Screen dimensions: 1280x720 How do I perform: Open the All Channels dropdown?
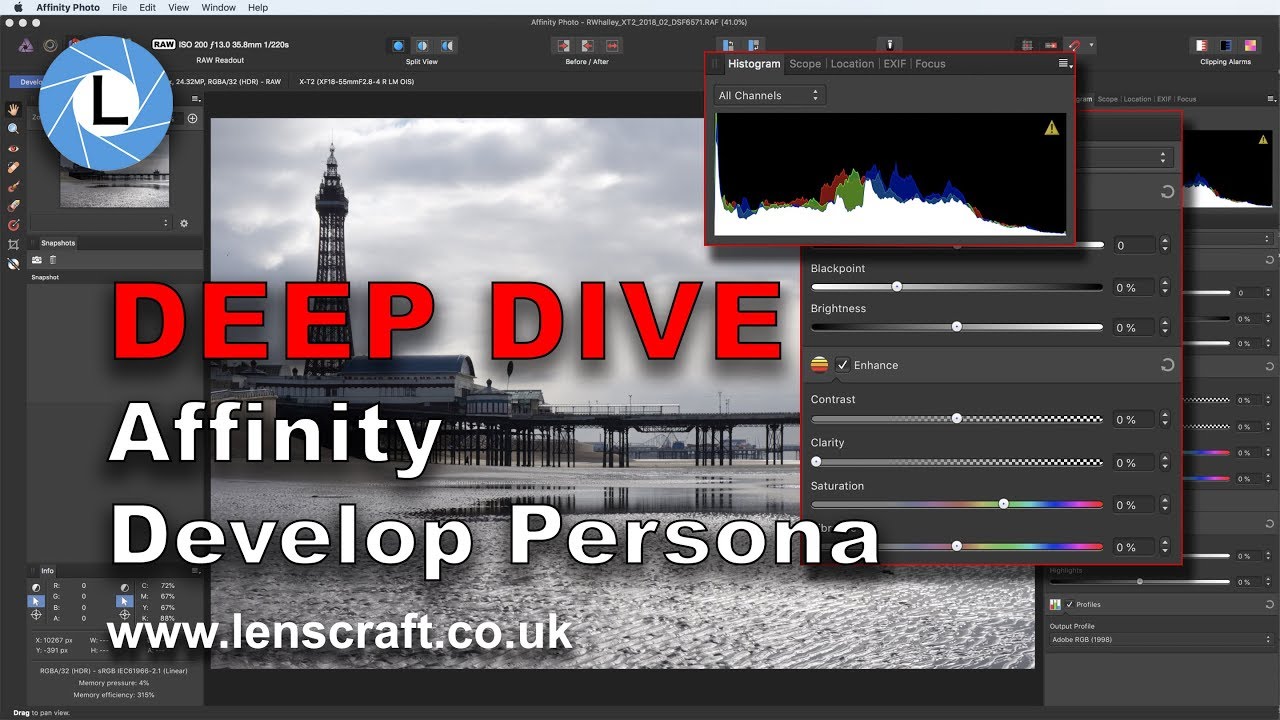pos(769,95)
